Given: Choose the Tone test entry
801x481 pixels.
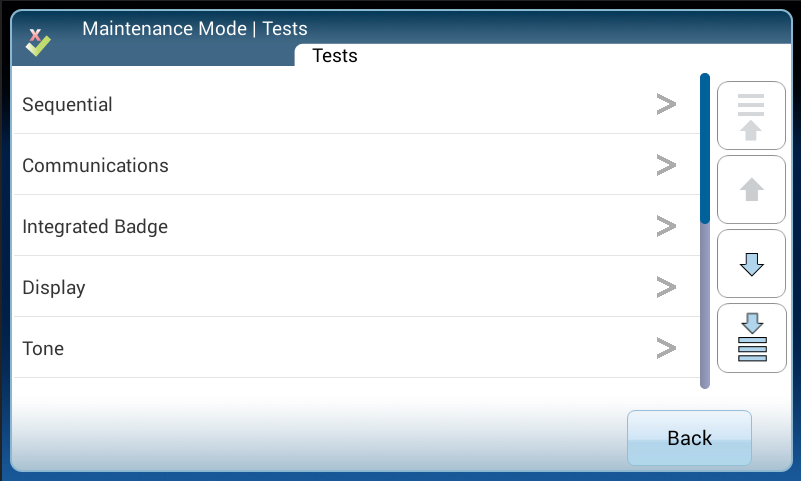Looking at the screenshot, I should pyautogui.click(x=43, y=349).
